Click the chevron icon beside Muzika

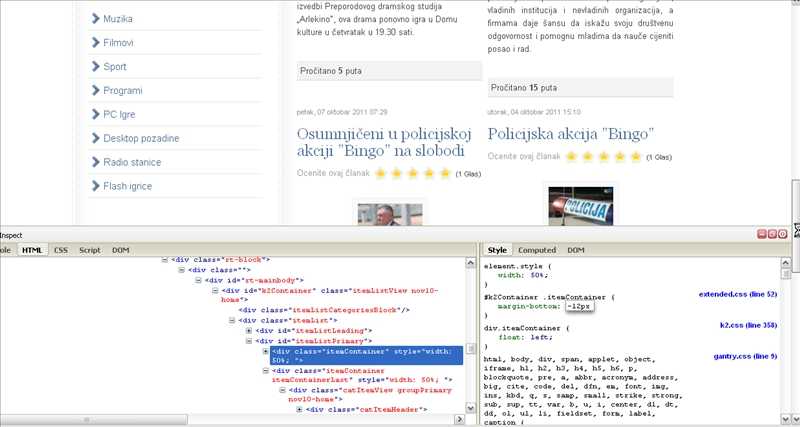coord(95,19)
